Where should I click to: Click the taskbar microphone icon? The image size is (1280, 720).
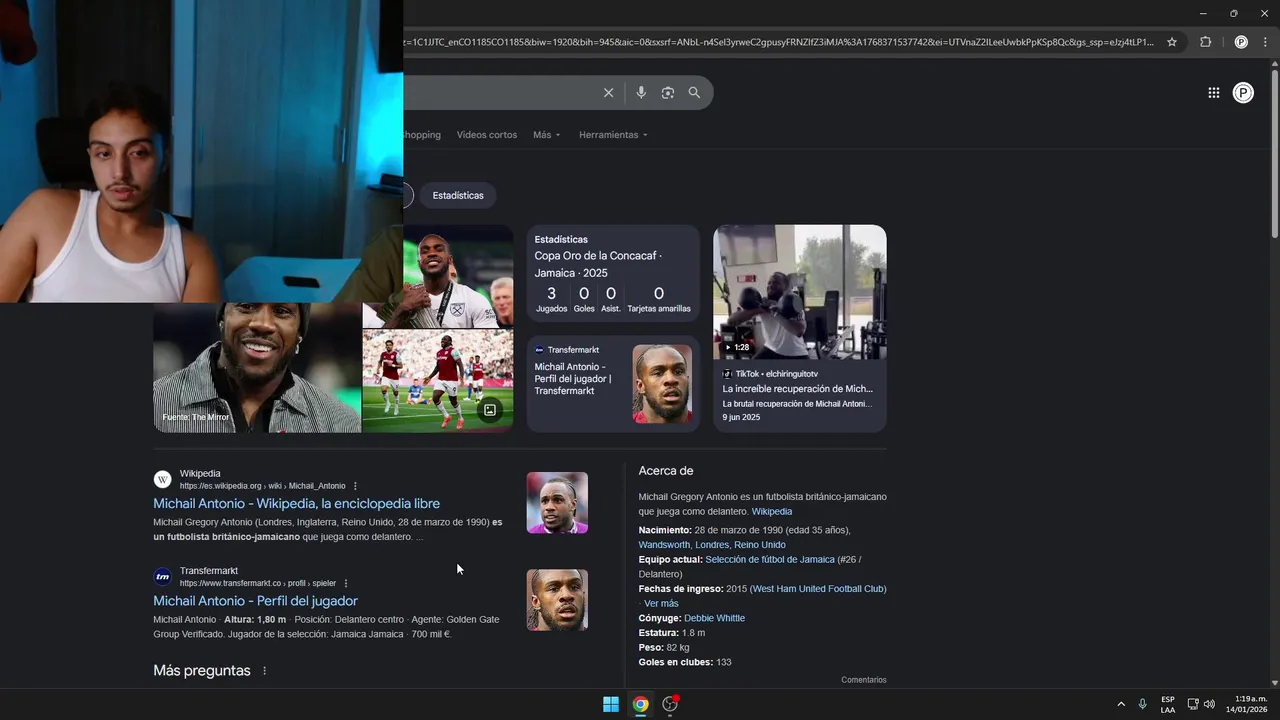pos(1142,704)
